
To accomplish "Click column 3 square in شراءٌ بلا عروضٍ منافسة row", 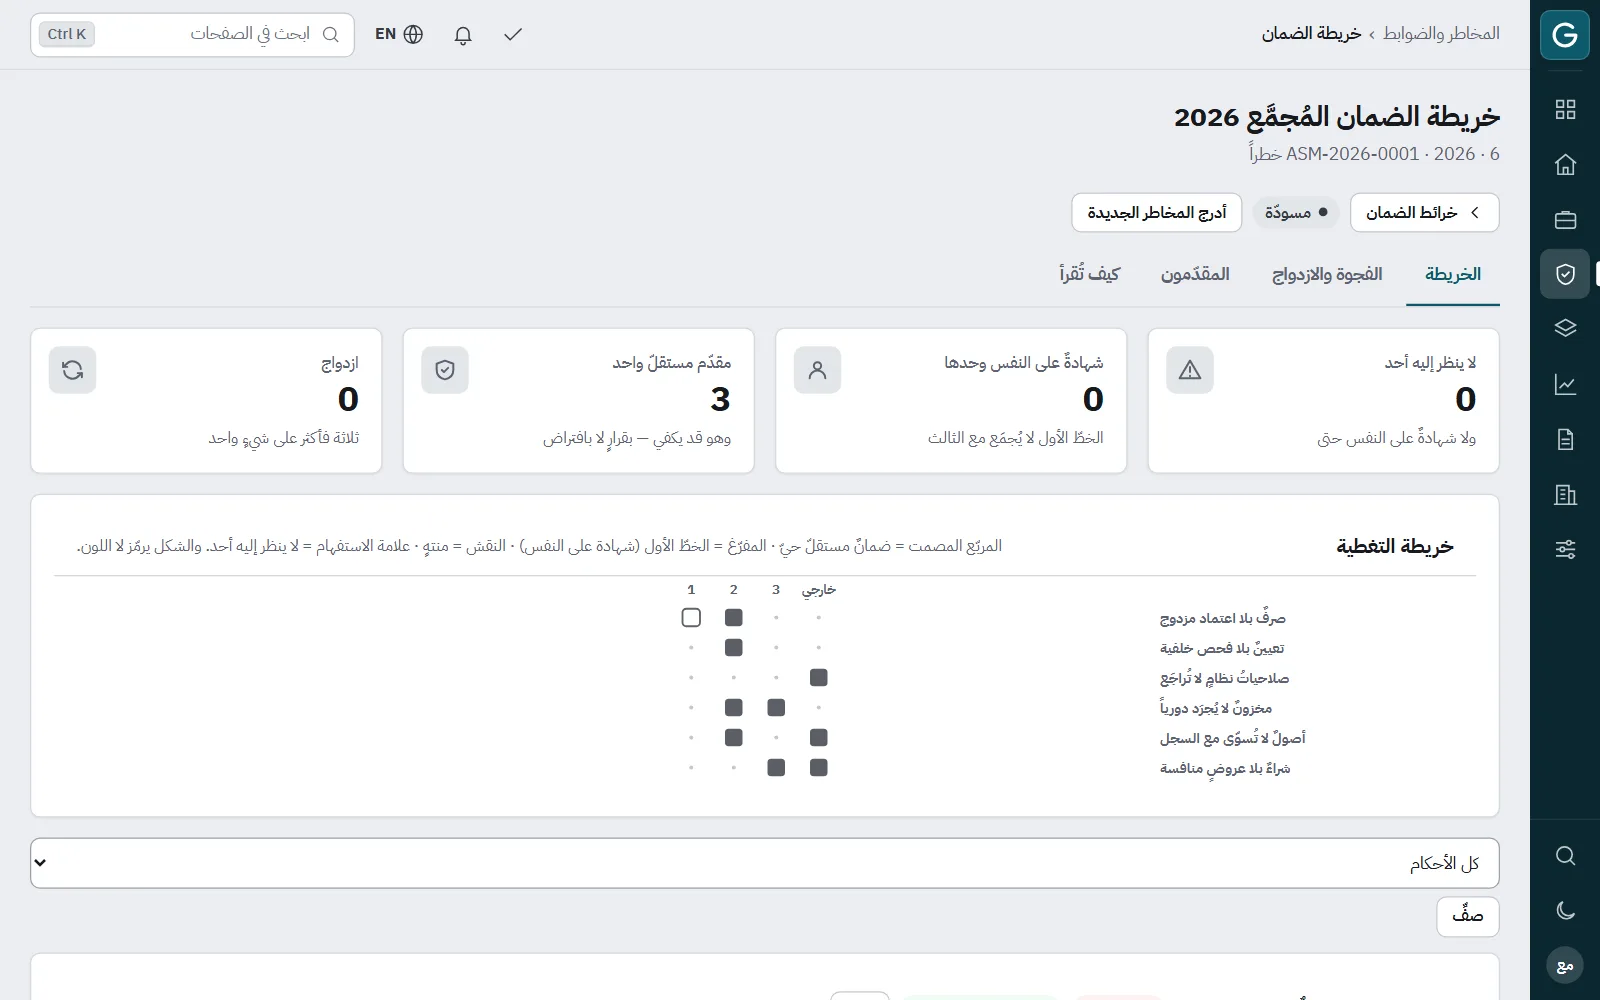I will click(x=776, y=768).
